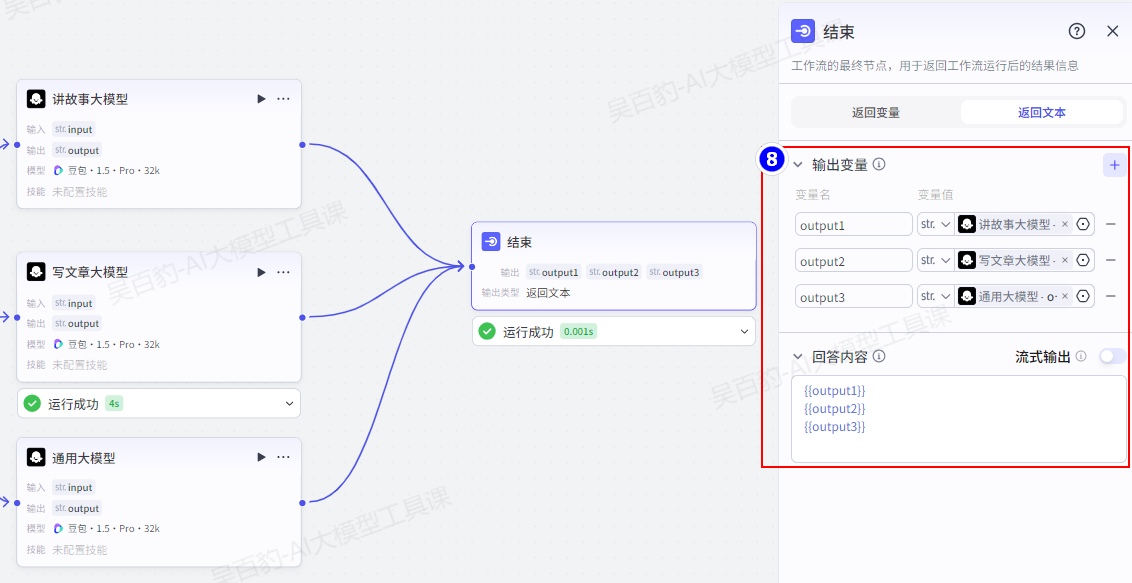Run the 通用大模型 node with play icon
This screenshot has width=1132, height=583.
pyautogui.click(x=261, y=457)
